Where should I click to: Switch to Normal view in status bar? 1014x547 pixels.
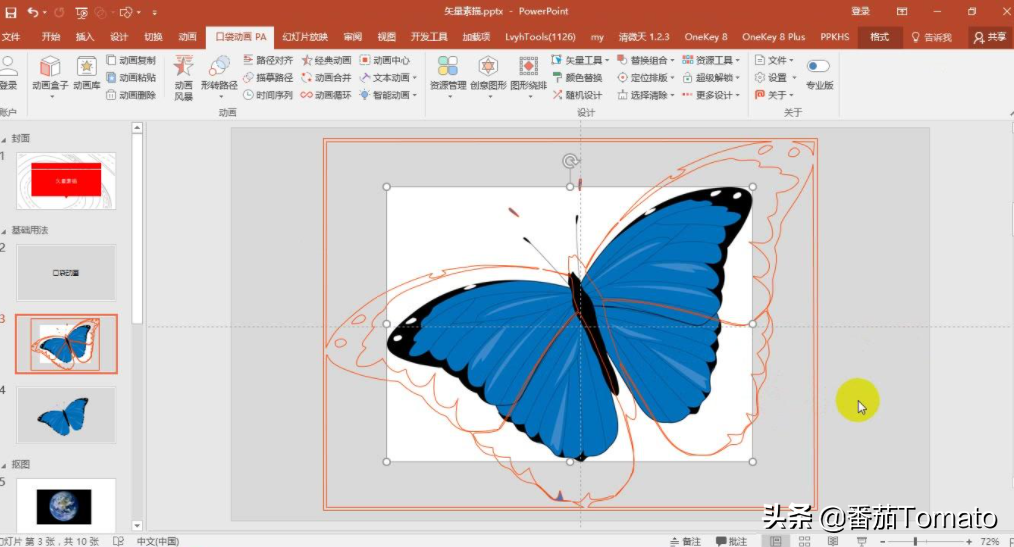pyautogui.click(x=775, y=541)
